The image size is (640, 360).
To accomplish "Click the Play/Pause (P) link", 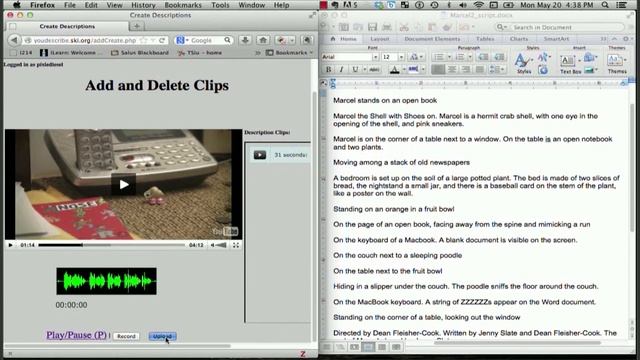I will pos(76,335).
